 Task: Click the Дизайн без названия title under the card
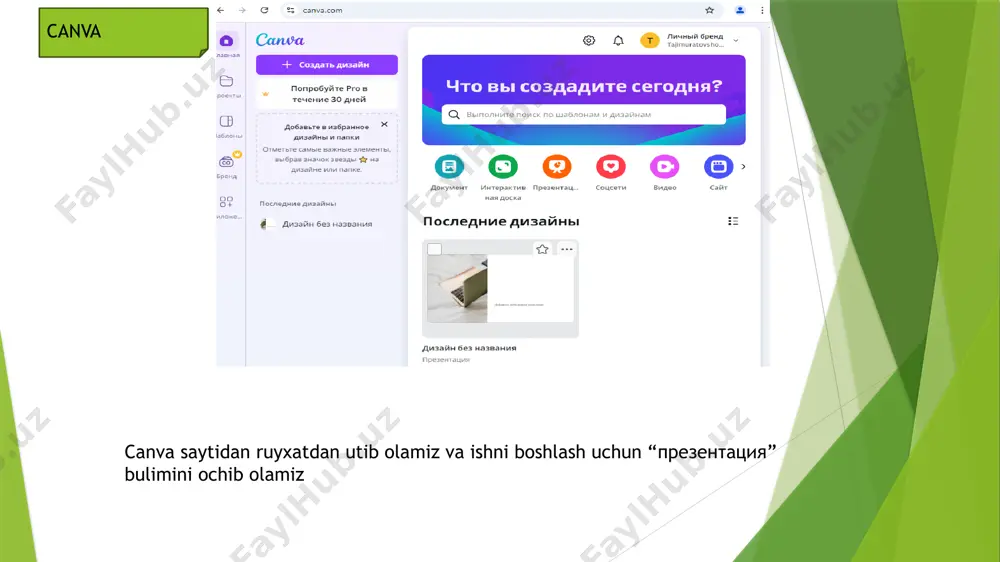click(x=469, y=348)
